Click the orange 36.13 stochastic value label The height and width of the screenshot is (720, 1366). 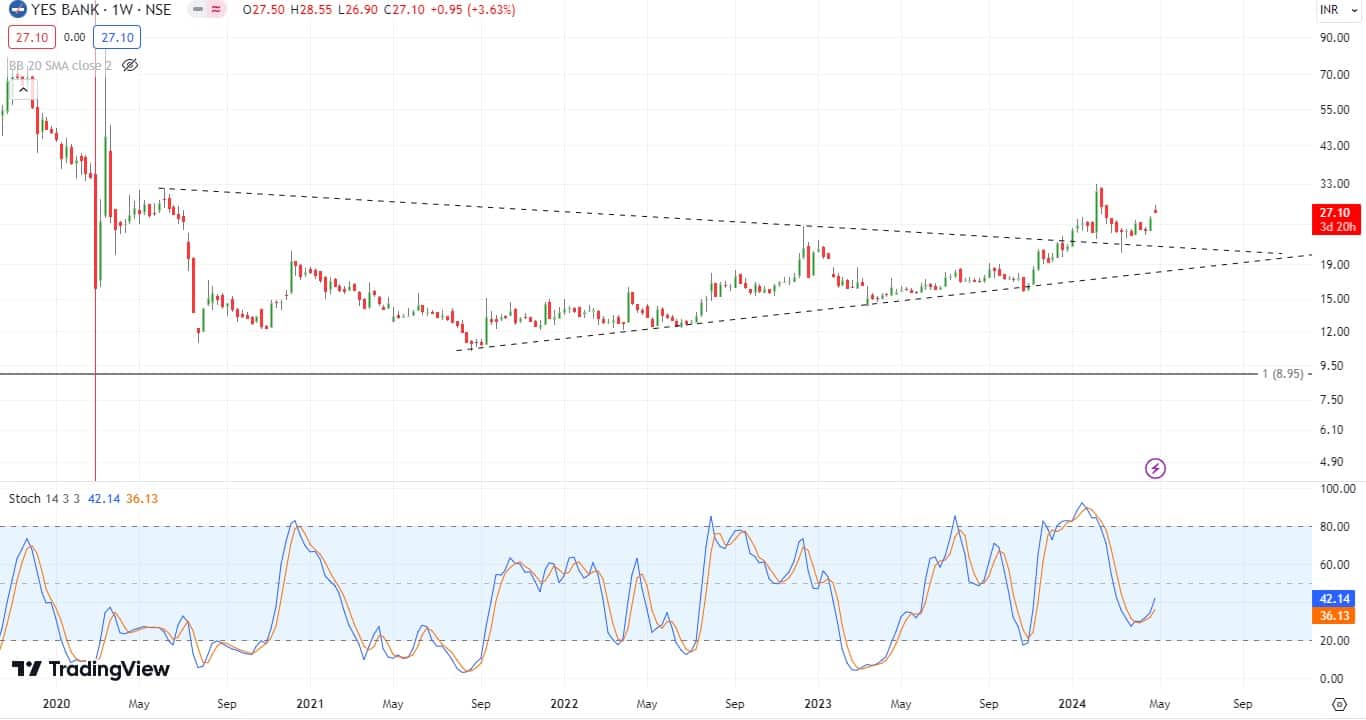pos(1336,617)
